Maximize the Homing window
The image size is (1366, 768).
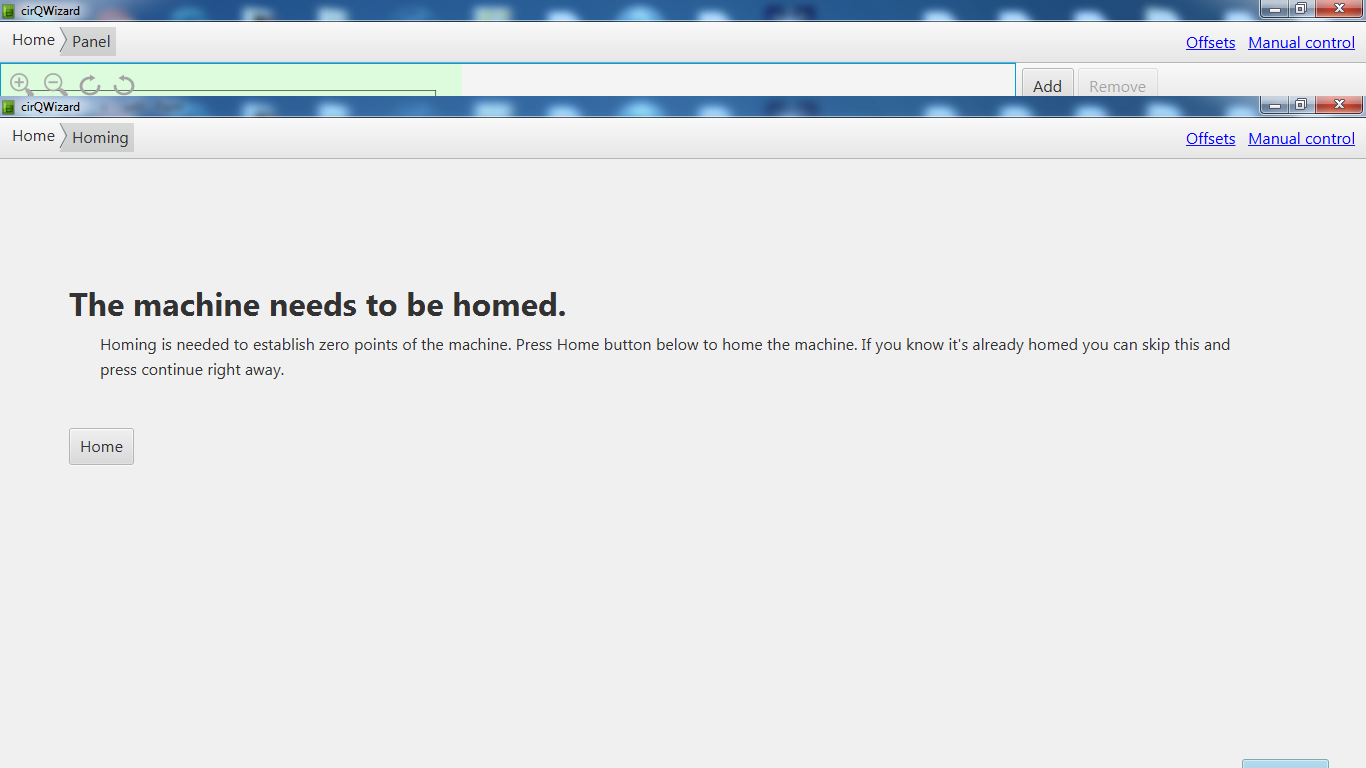(1301, 105)
